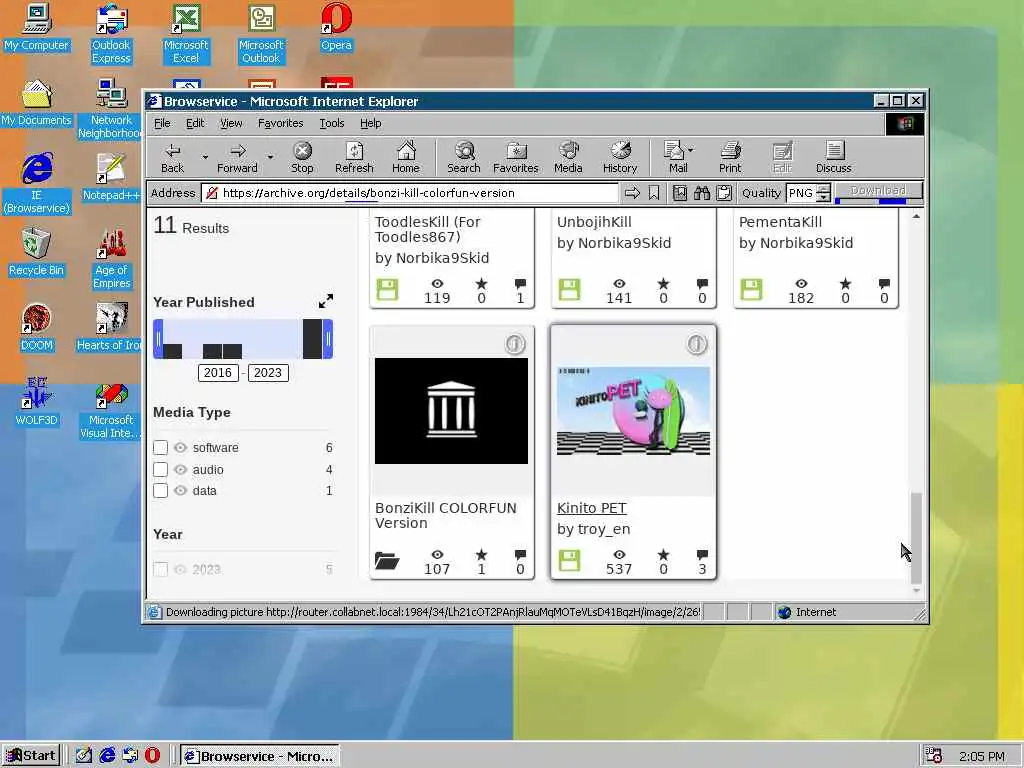This screenshot has height=768, width=1024.
Task: Click the Discuss toolbar button
Action: coord(833,157)
